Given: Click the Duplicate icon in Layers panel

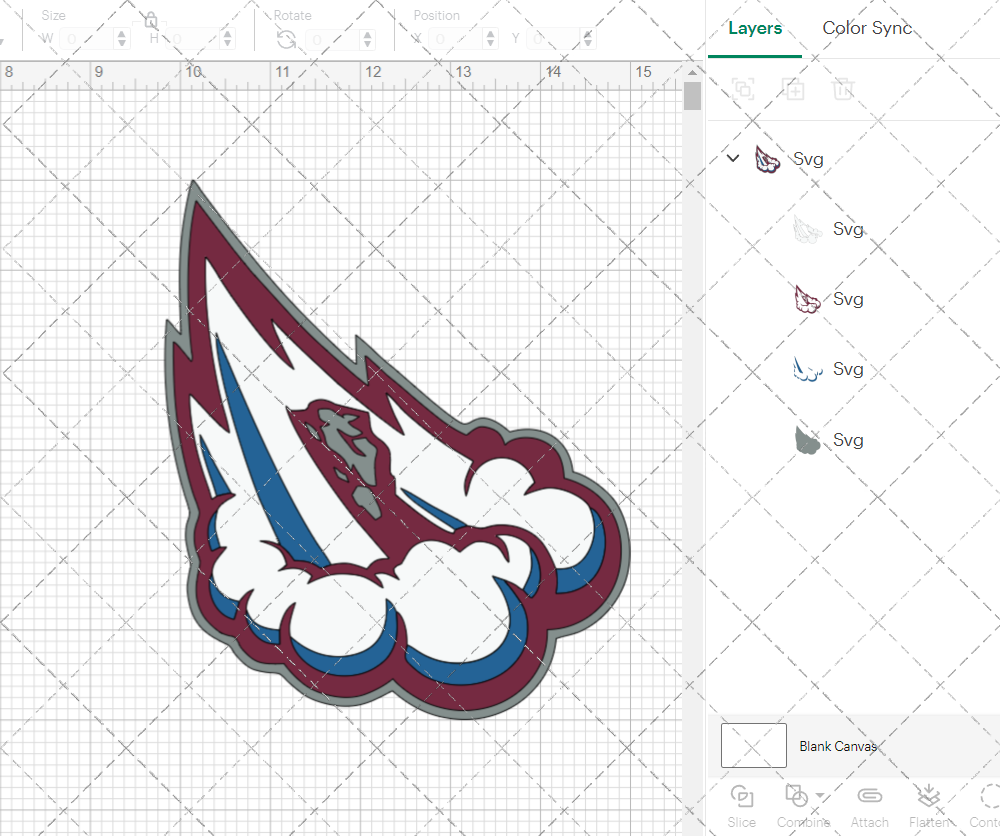Looking at the screenshot, I should pos(793,89).
